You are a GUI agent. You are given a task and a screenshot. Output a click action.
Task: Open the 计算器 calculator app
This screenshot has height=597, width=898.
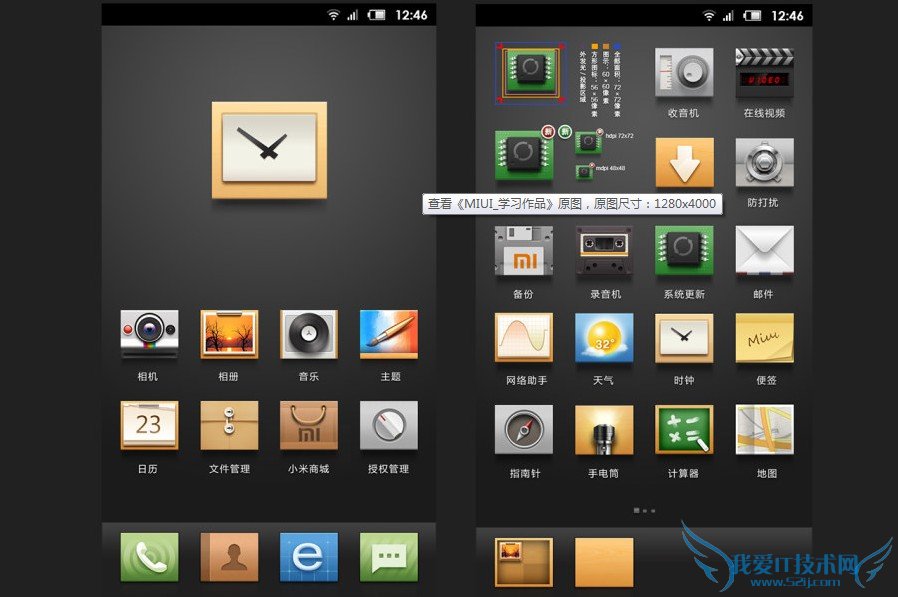684,430
